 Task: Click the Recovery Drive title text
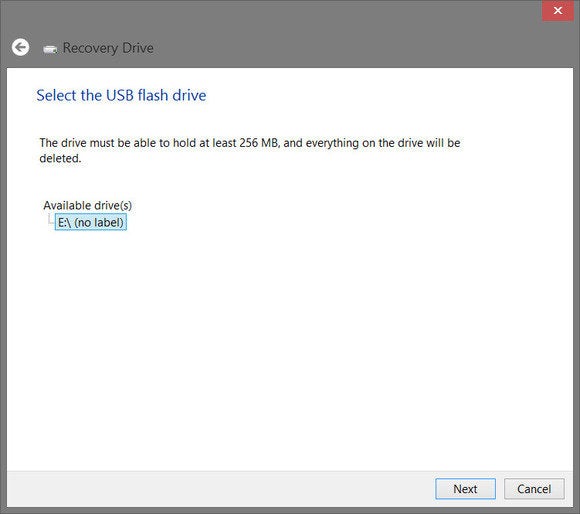[x=108, y=48]
